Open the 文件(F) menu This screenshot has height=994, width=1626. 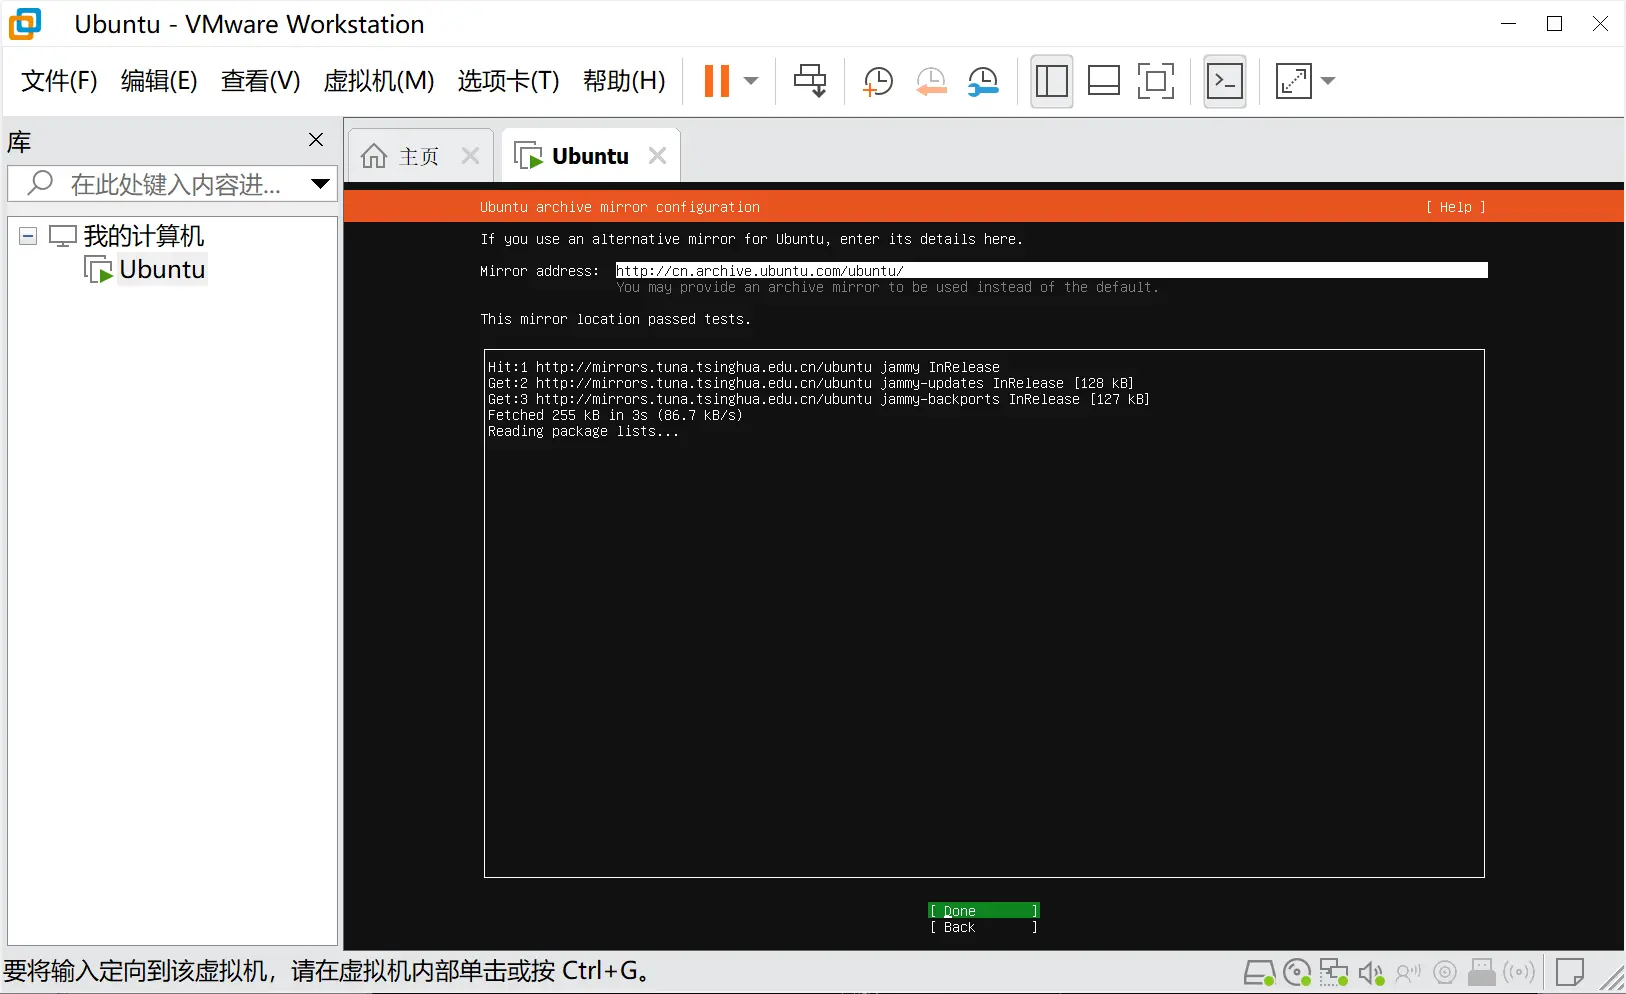pyautogui.click(x=59, y=81)
